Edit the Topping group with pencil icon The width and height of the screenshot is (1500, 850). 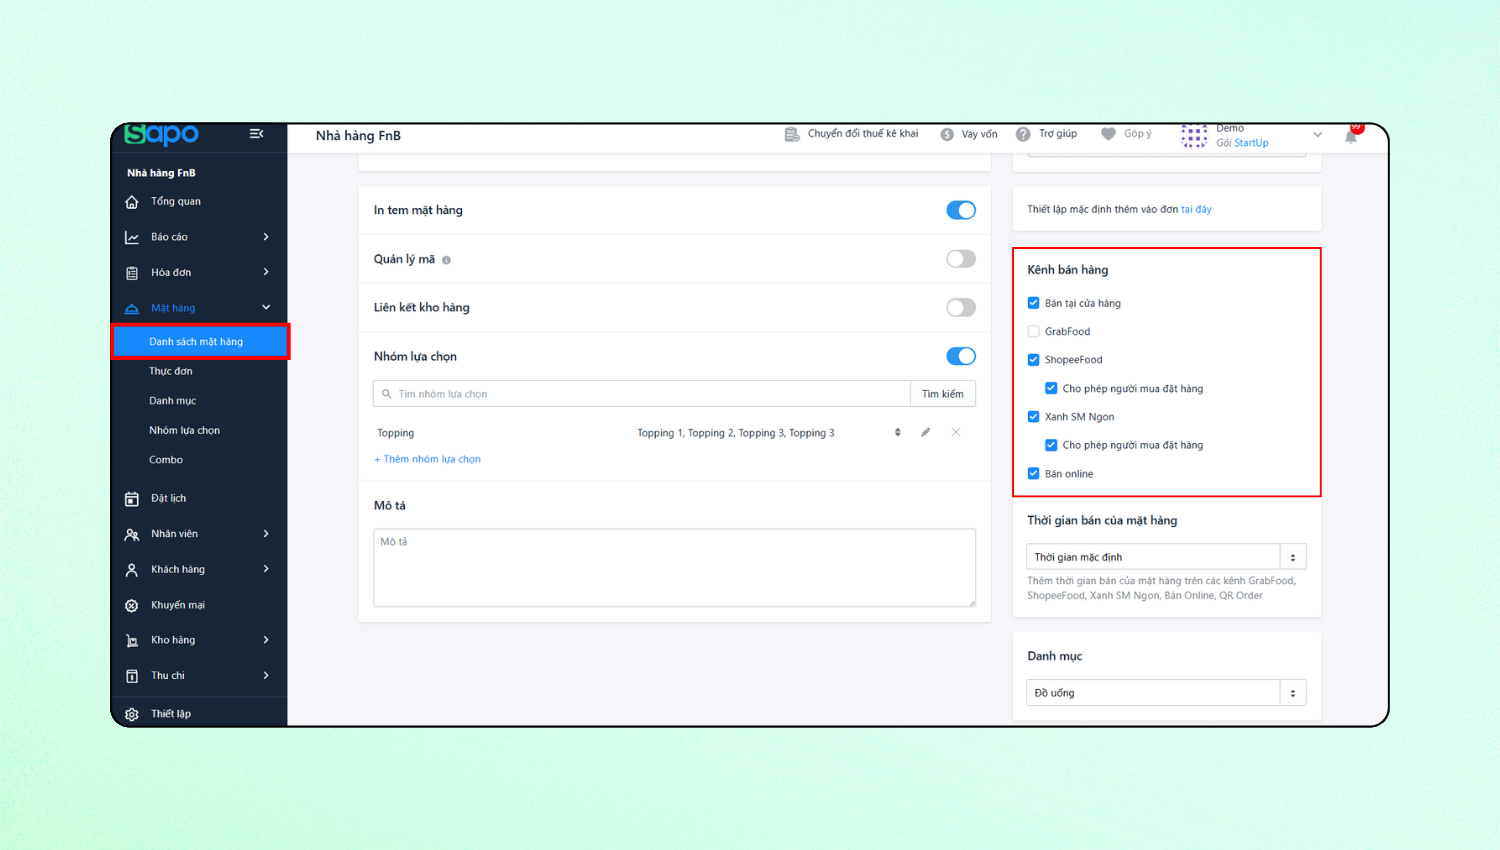point(926,433)
